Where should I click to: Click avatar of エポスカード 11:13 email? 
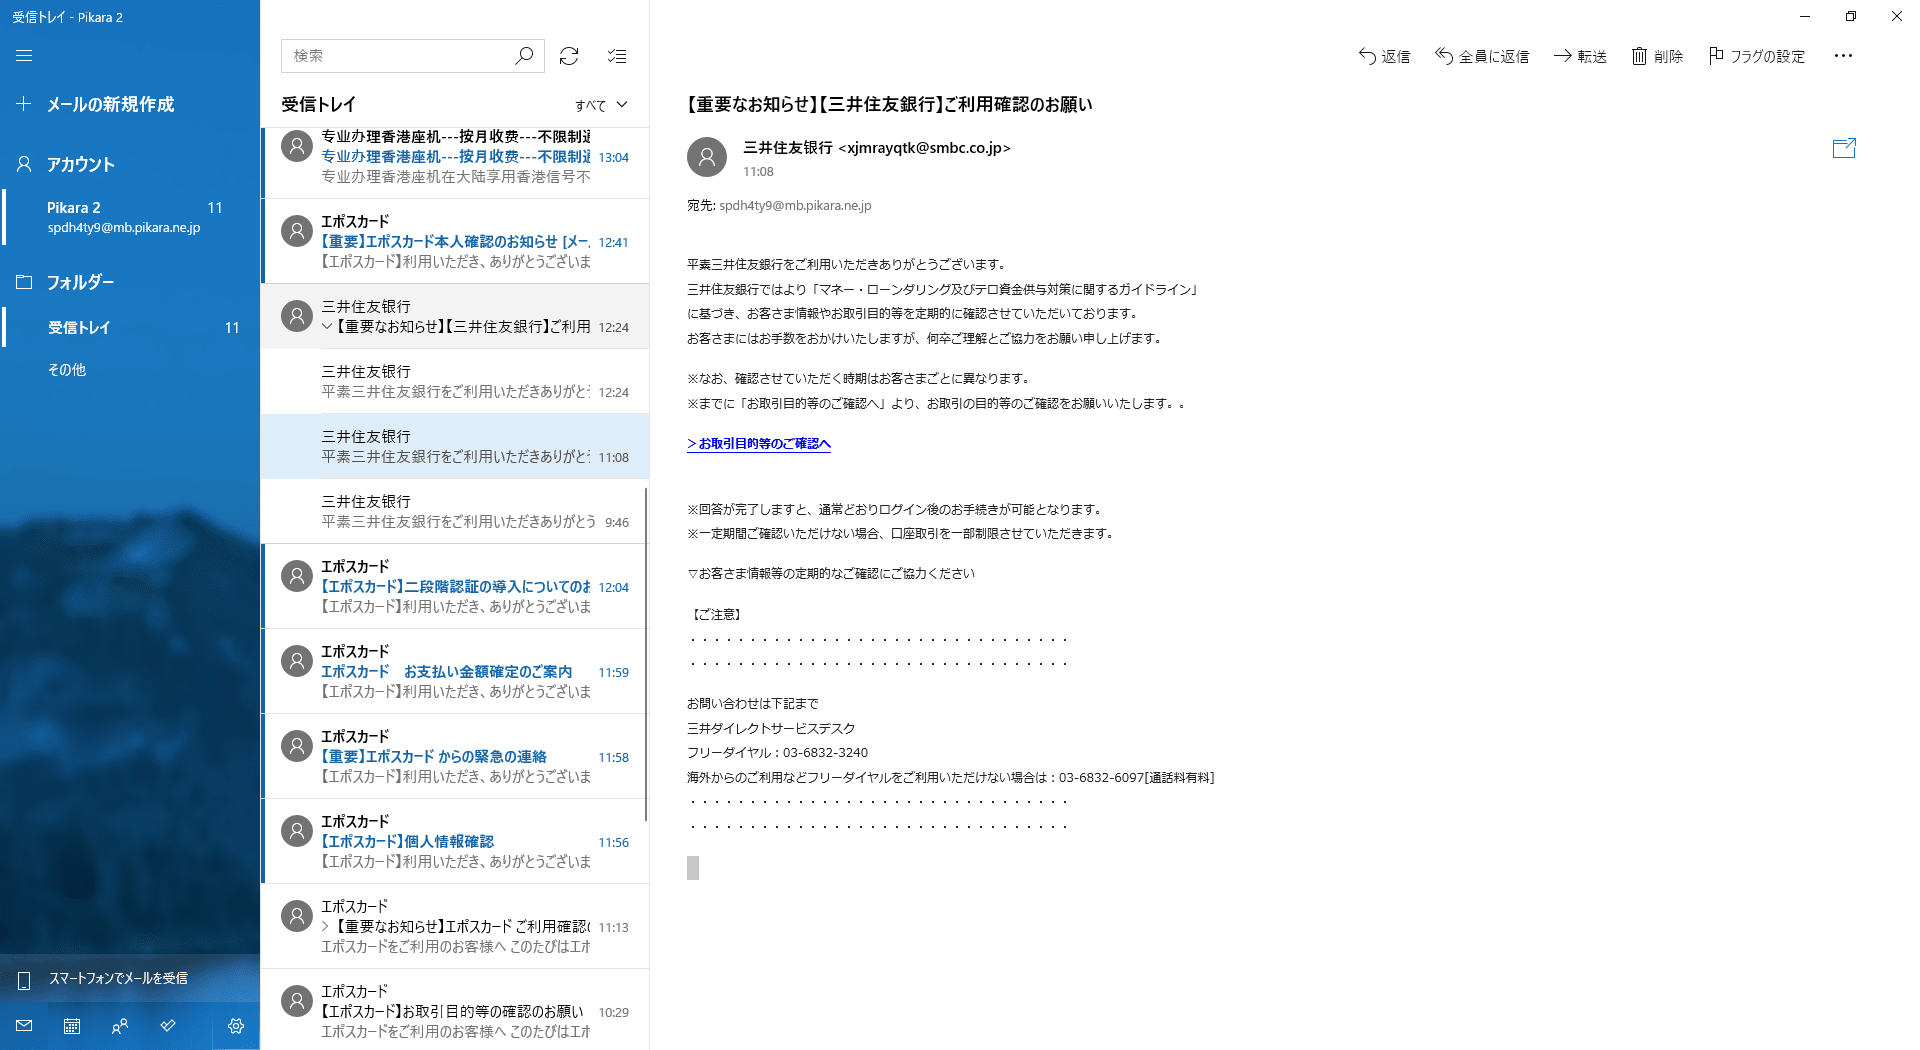297,916
